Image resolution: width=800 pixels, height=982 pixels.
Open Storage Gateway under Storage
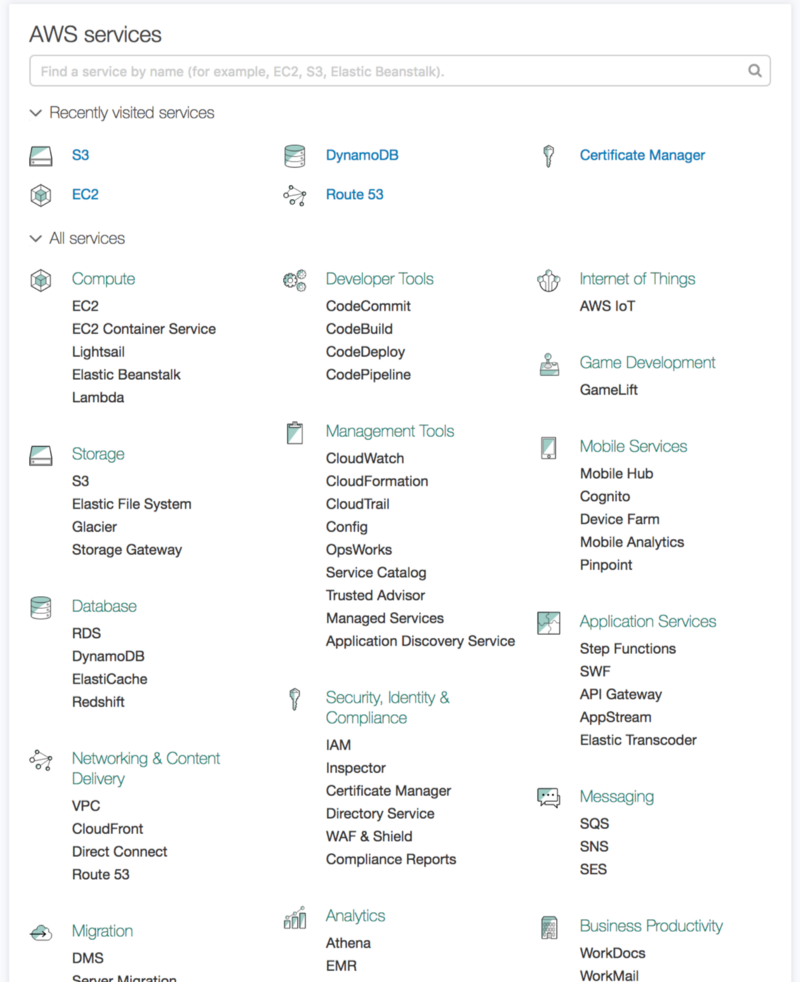tap(127, 550)
